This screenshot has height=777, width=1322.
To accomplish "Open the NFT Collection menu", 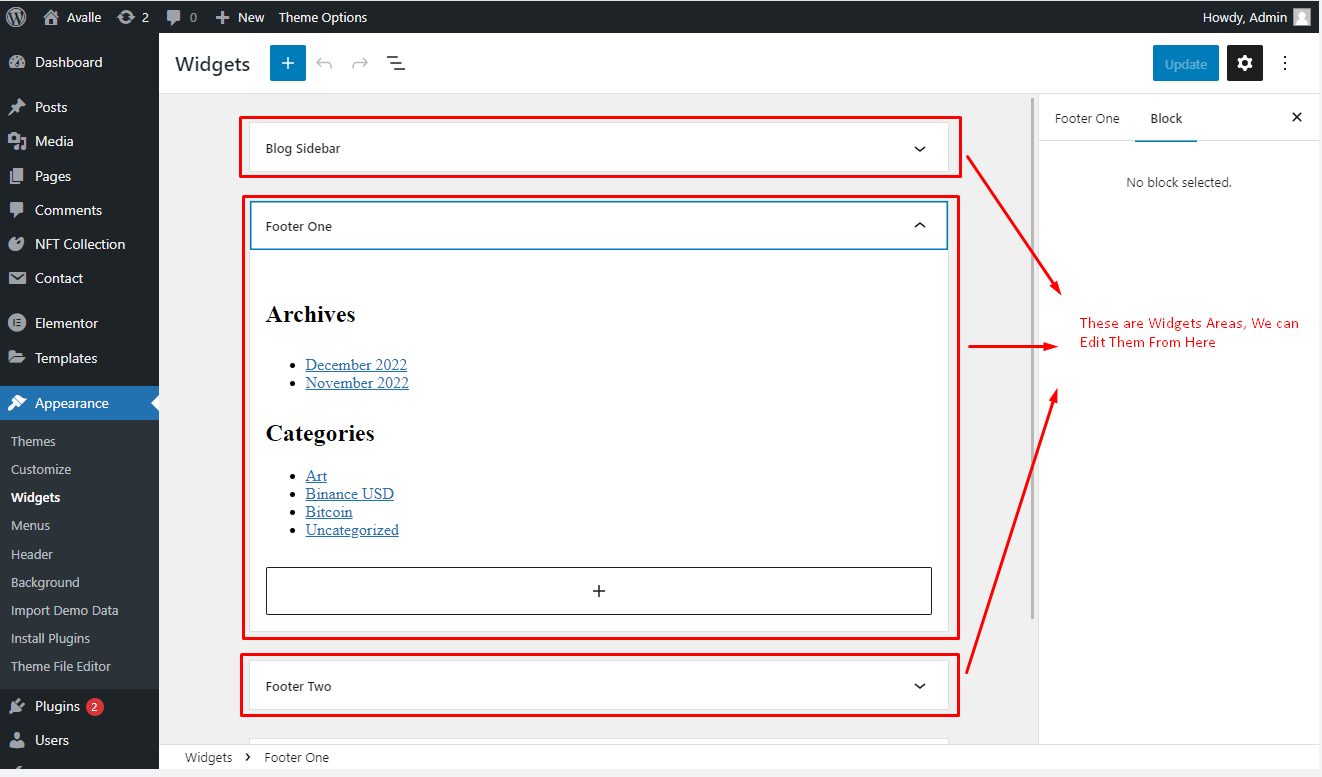I will coord(79,244).
